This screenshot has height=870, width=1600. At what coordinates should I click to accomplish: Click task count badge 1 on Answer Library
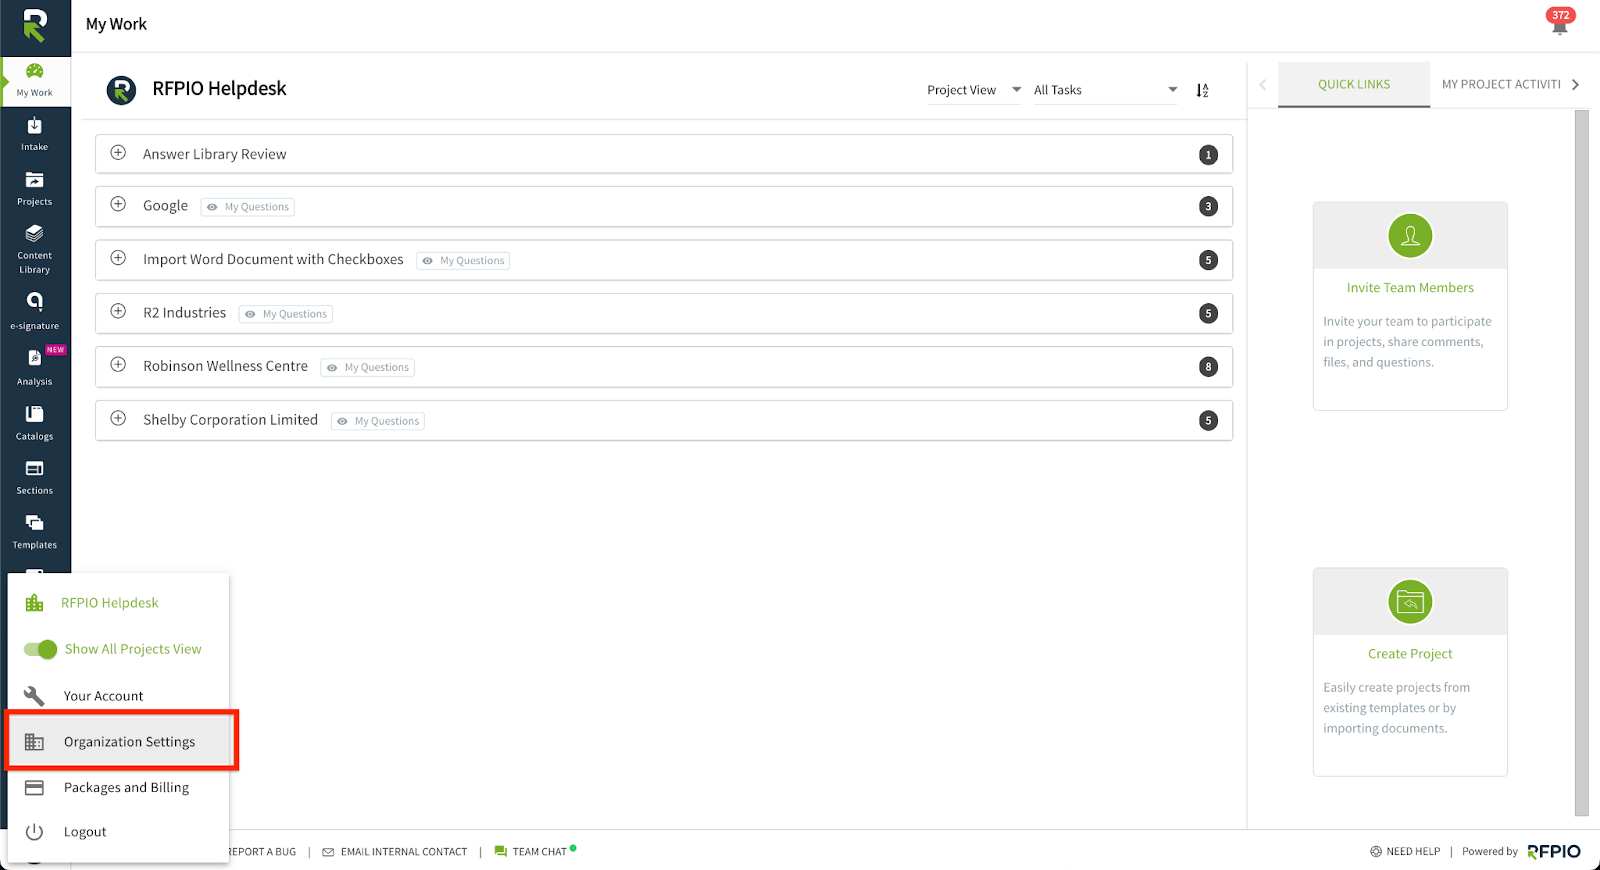point(1208,155)
